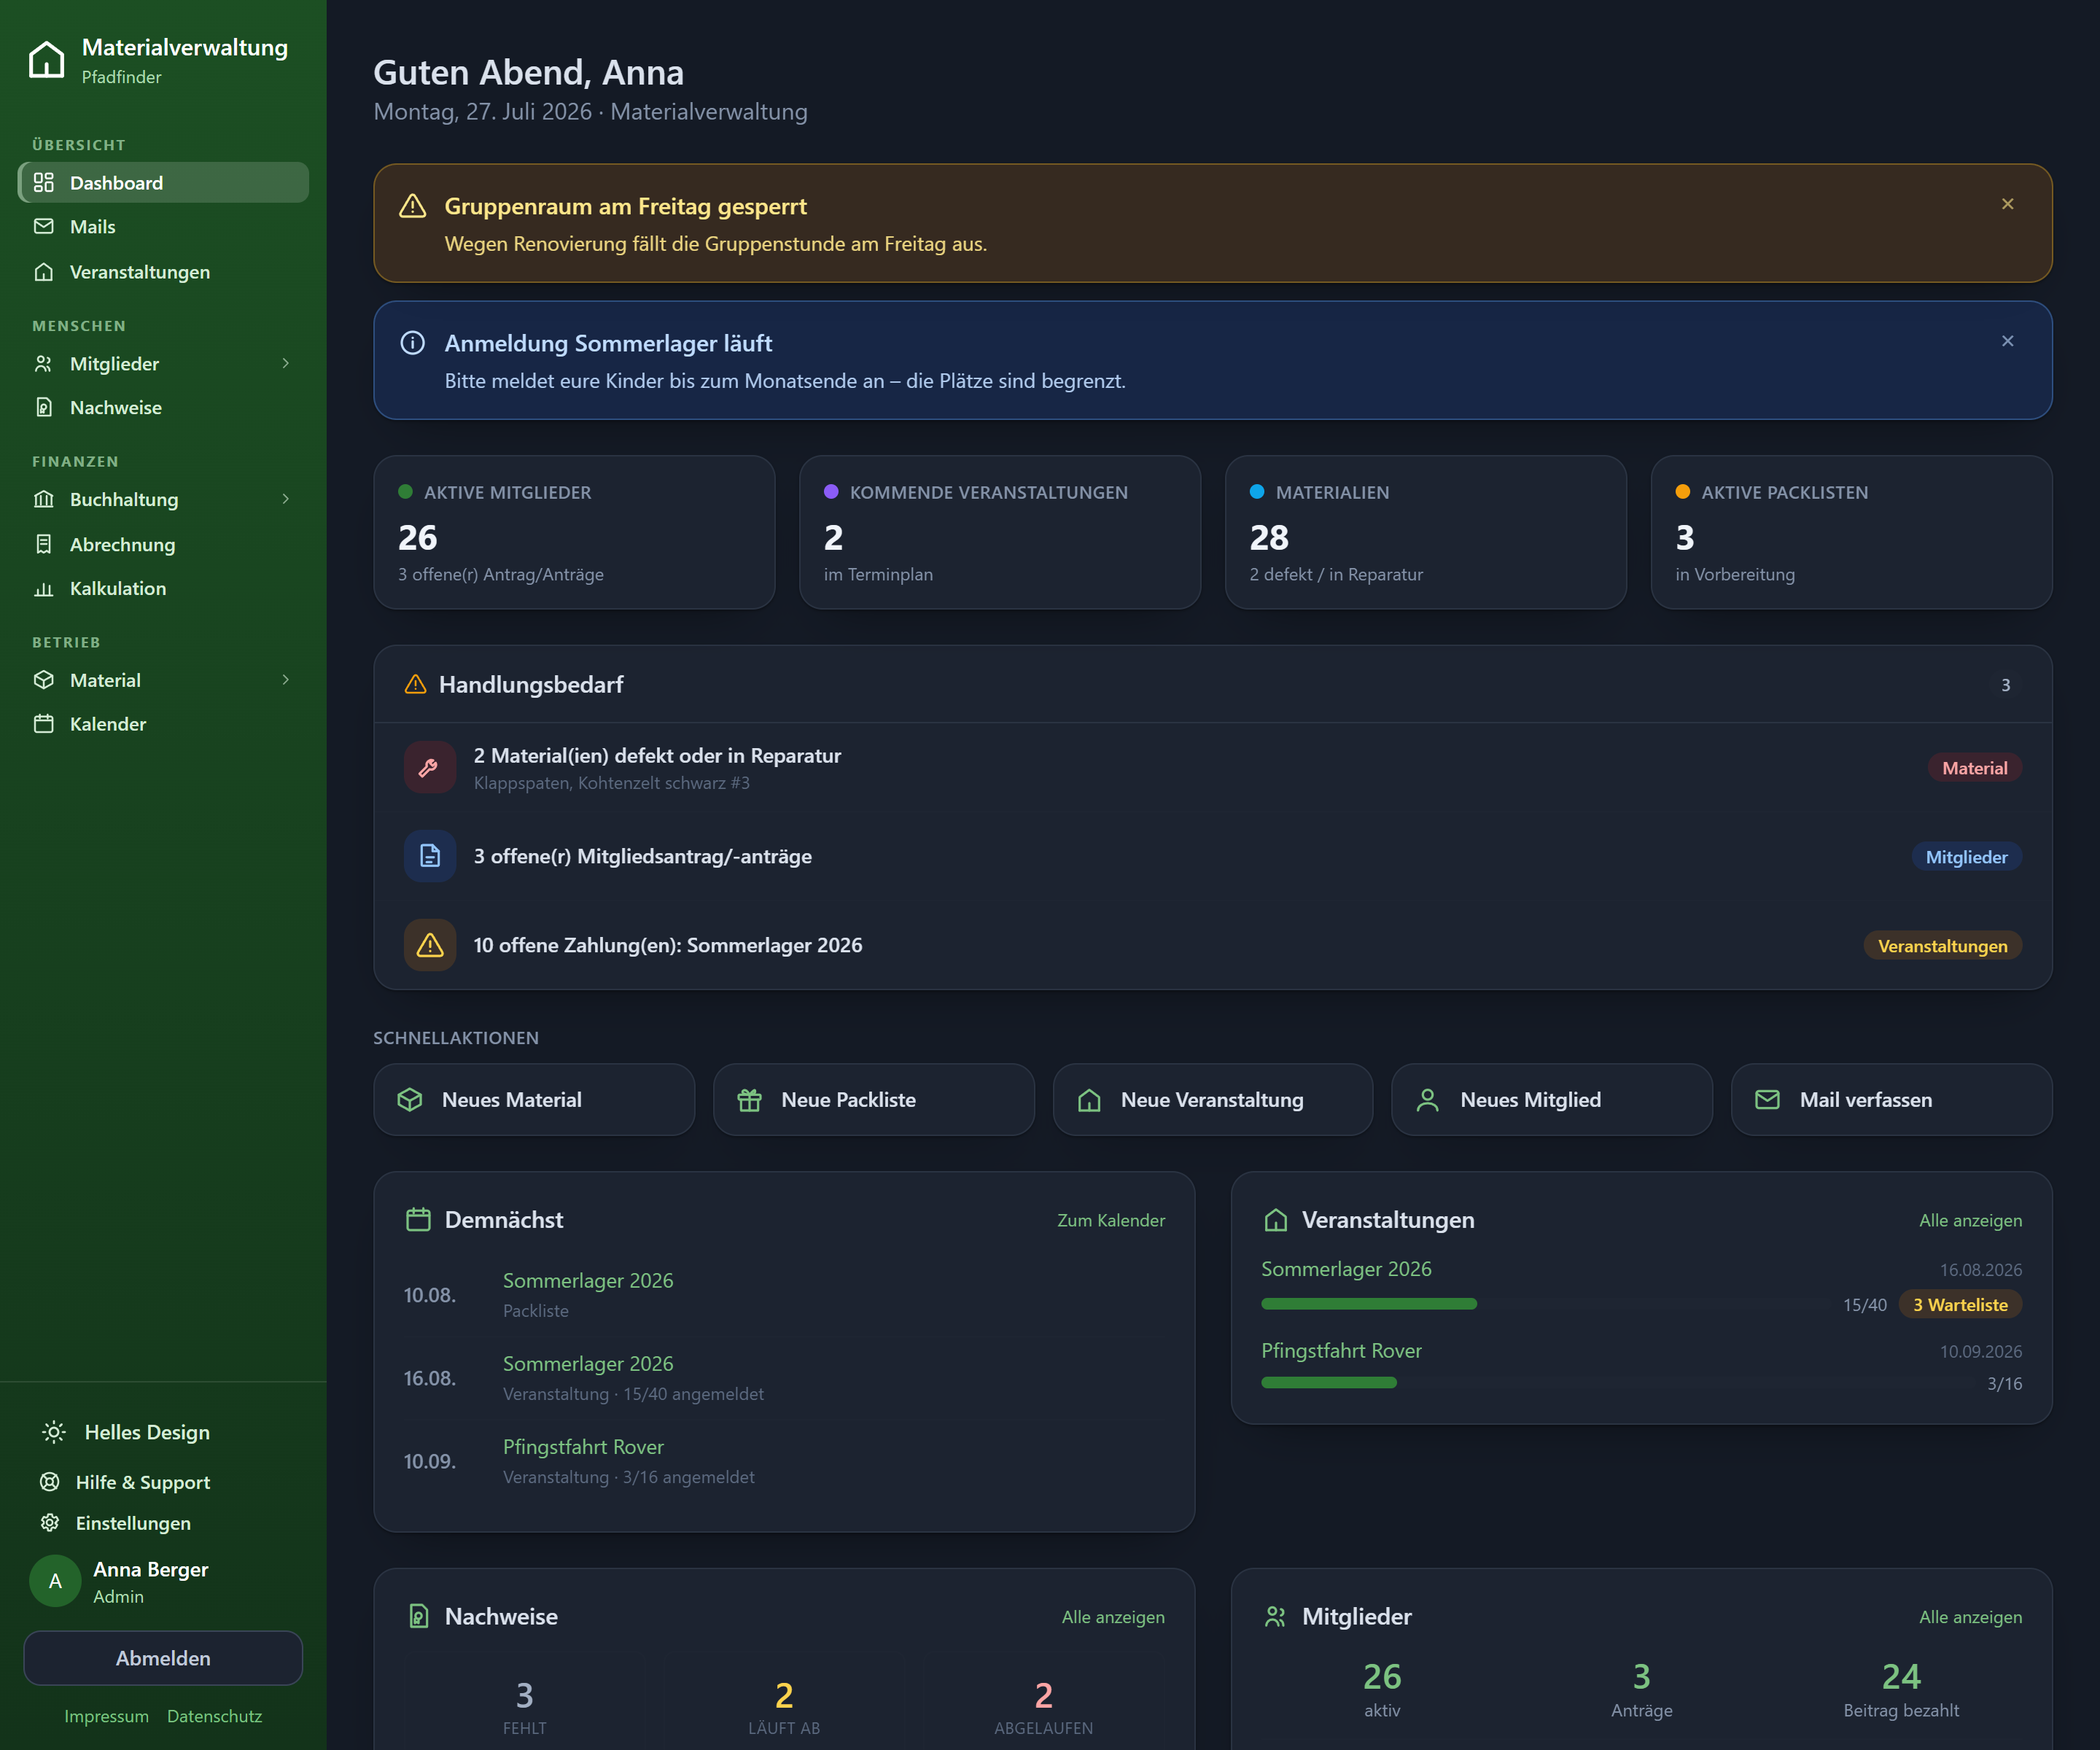This screenshot has width=2100, height=1750.
Task: Click the house icon beside Veranstaltungen card heading
Action: point(1276,1219)
